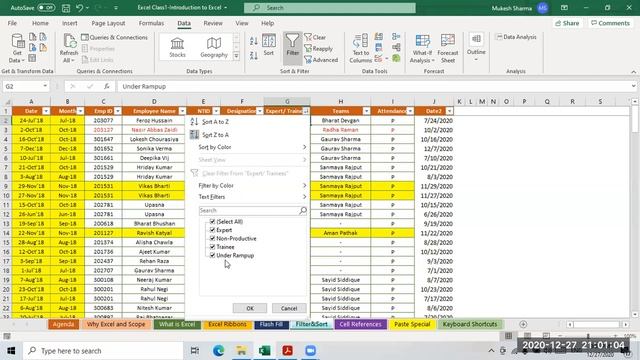Click the Share button
This screenshot has height=360, width=640.
pyautogui.click(x=567, y=23)
